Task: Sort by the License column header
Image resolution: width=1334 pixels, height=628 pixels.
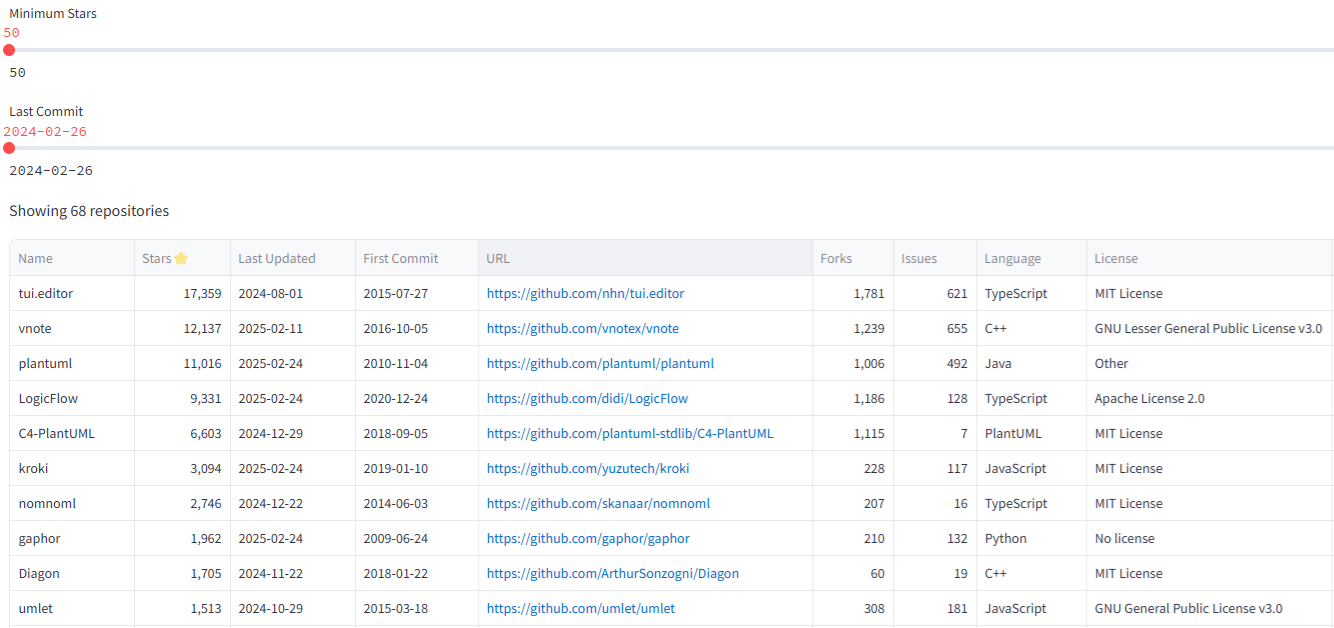Action: coord(1210,258)
